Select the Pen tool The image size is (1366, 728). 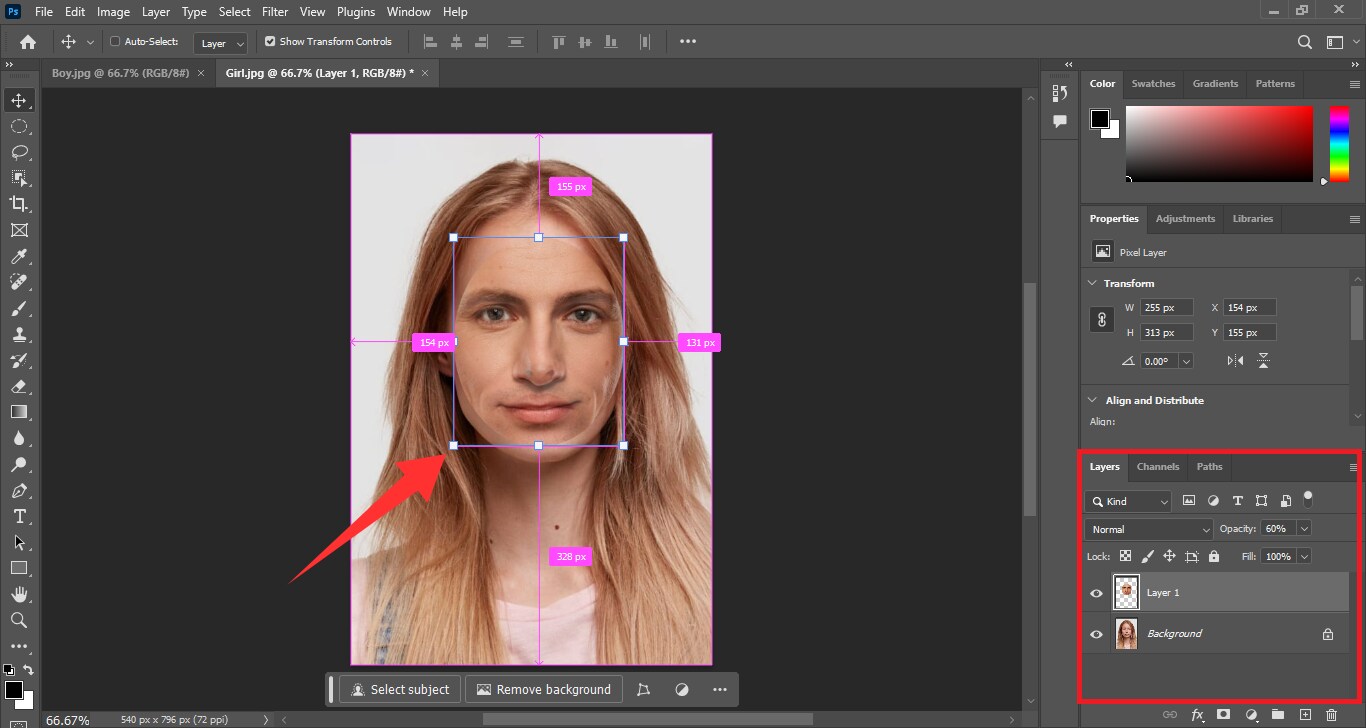pos(19,490)
